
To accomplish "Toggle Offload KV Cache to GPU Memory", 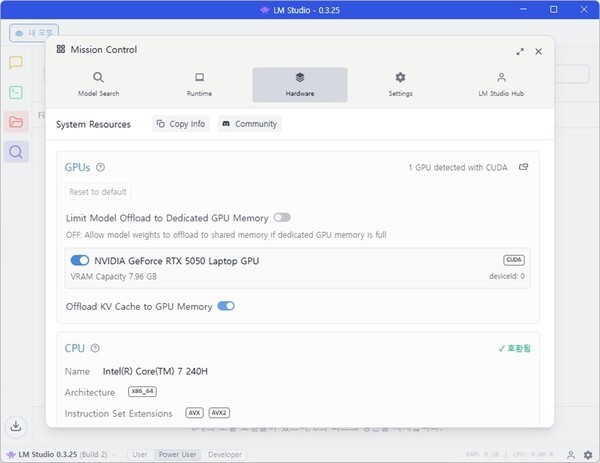I will click(226, 306).
